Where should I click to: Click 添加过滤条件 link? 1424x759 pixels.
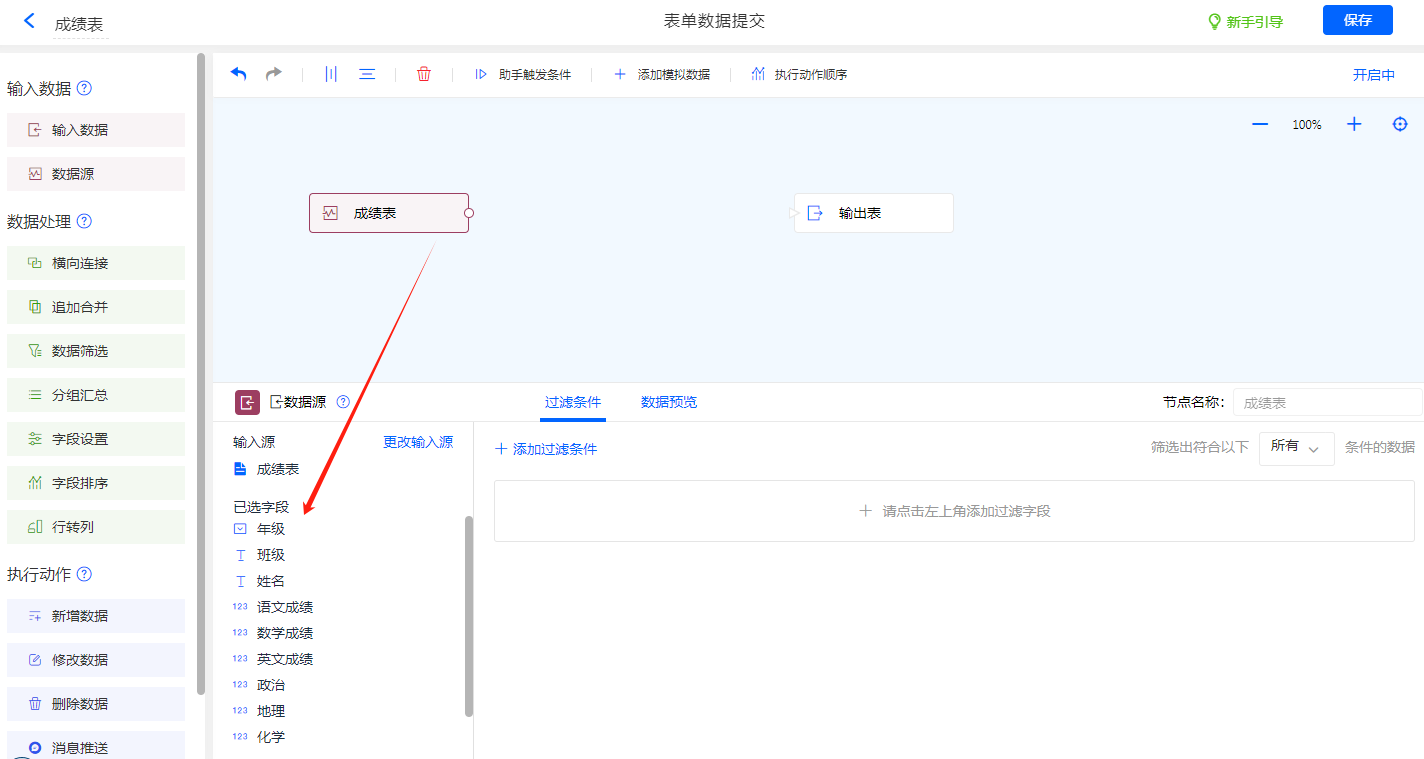click(x=546, y=449)
